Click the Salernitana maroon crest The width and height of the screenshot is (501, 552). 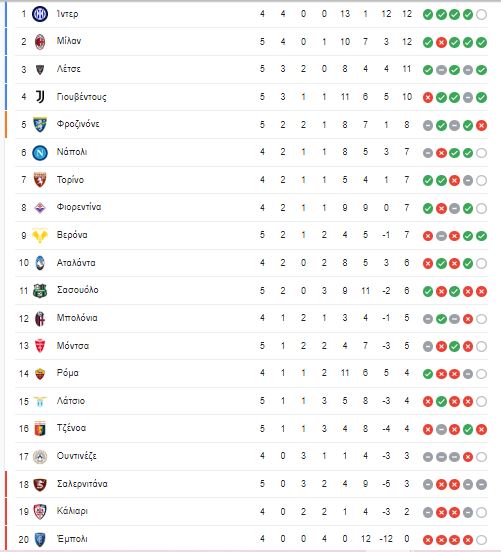(40, 484)
